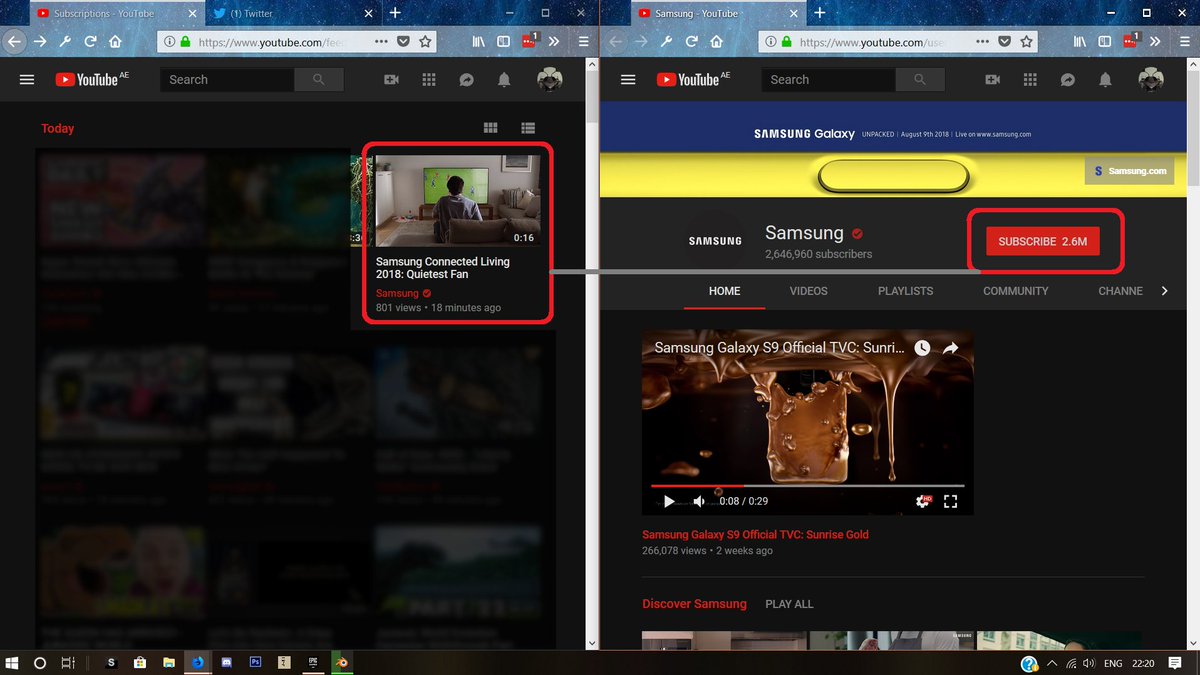Screen dimensions: 1200x675
Task: Save to Pocket in Samsung window
Action: (1004, 42)
